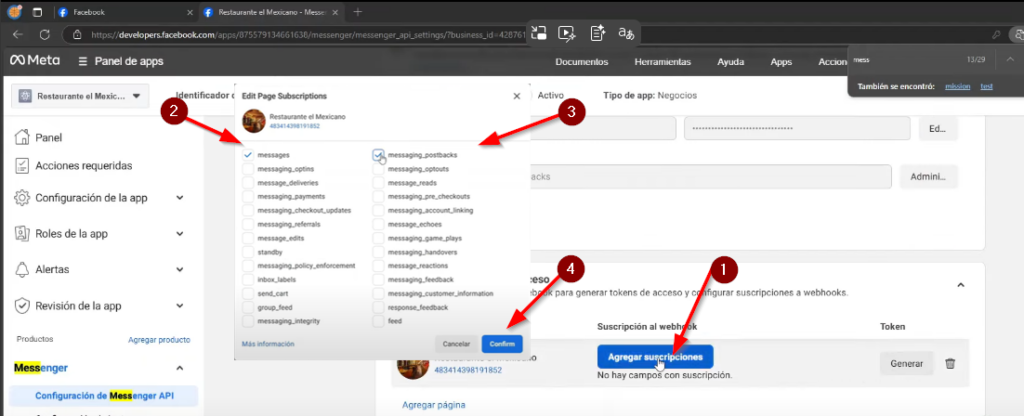Toggle the messaging_postbacks checkbox
The height and width of the screenshot is (416, 1024).
[x=378, y=155]
